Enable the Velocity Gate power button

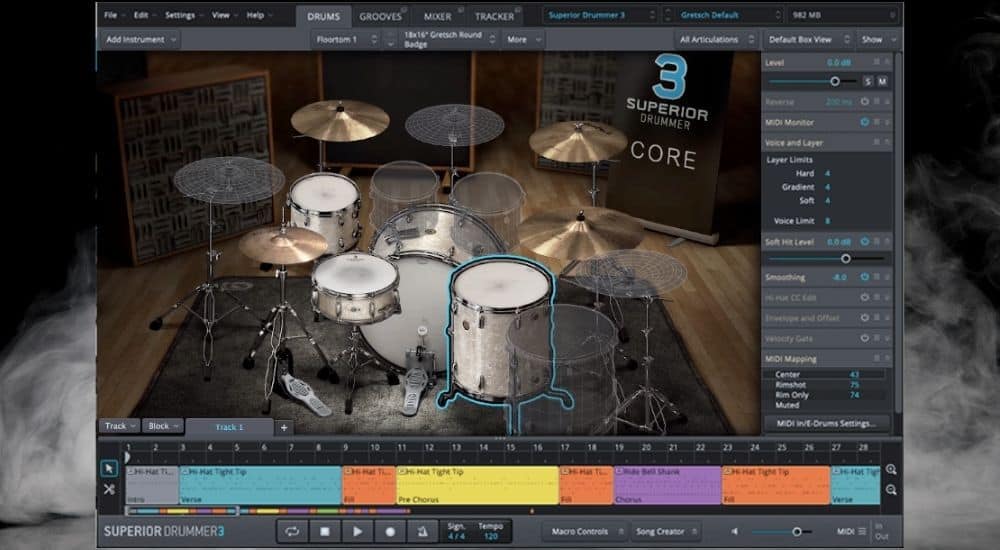tap(865, 338)
